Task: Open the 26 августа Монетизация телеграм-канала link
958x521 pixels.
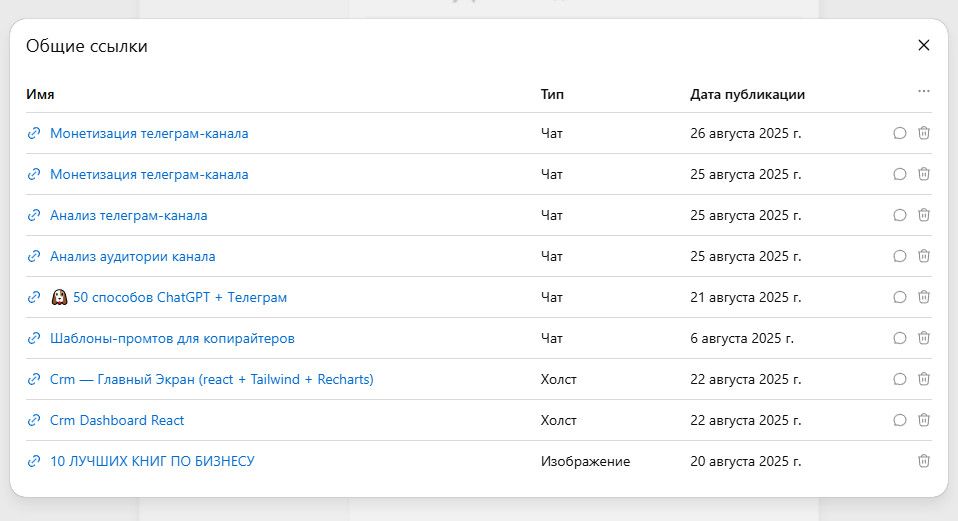Action: (x=149, y=133)
